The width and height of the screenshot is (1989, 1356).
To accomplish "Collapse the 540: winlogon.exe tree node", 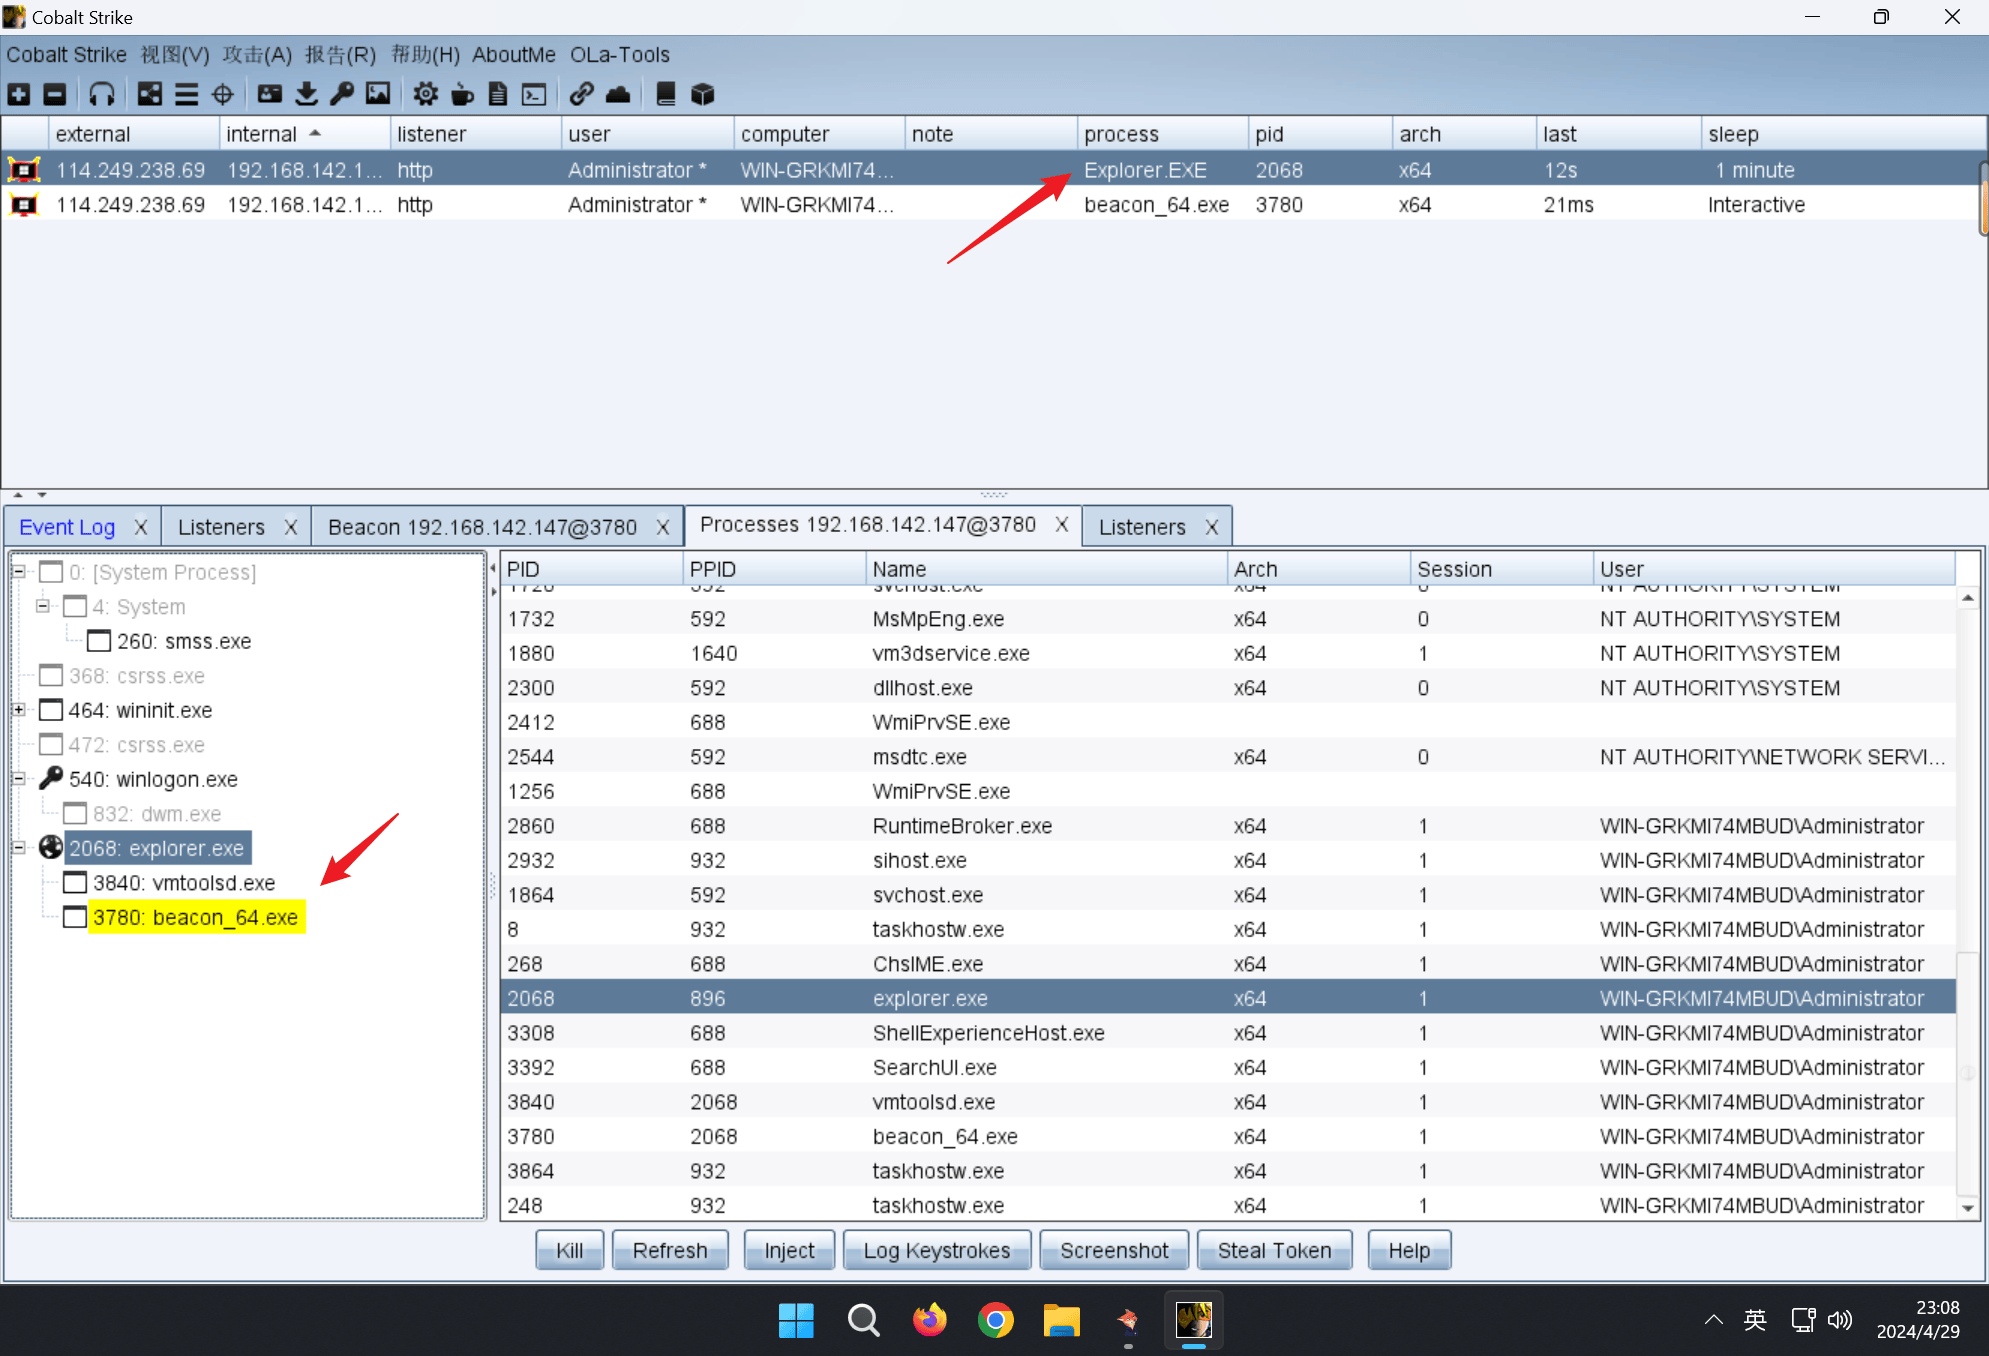I will (x=18, y=779).
